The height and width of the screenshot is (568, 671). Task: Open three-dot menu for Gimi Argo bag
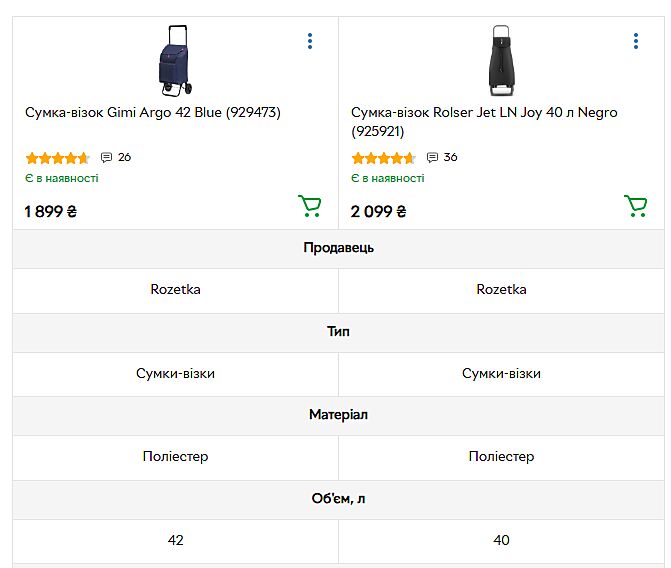310,41
